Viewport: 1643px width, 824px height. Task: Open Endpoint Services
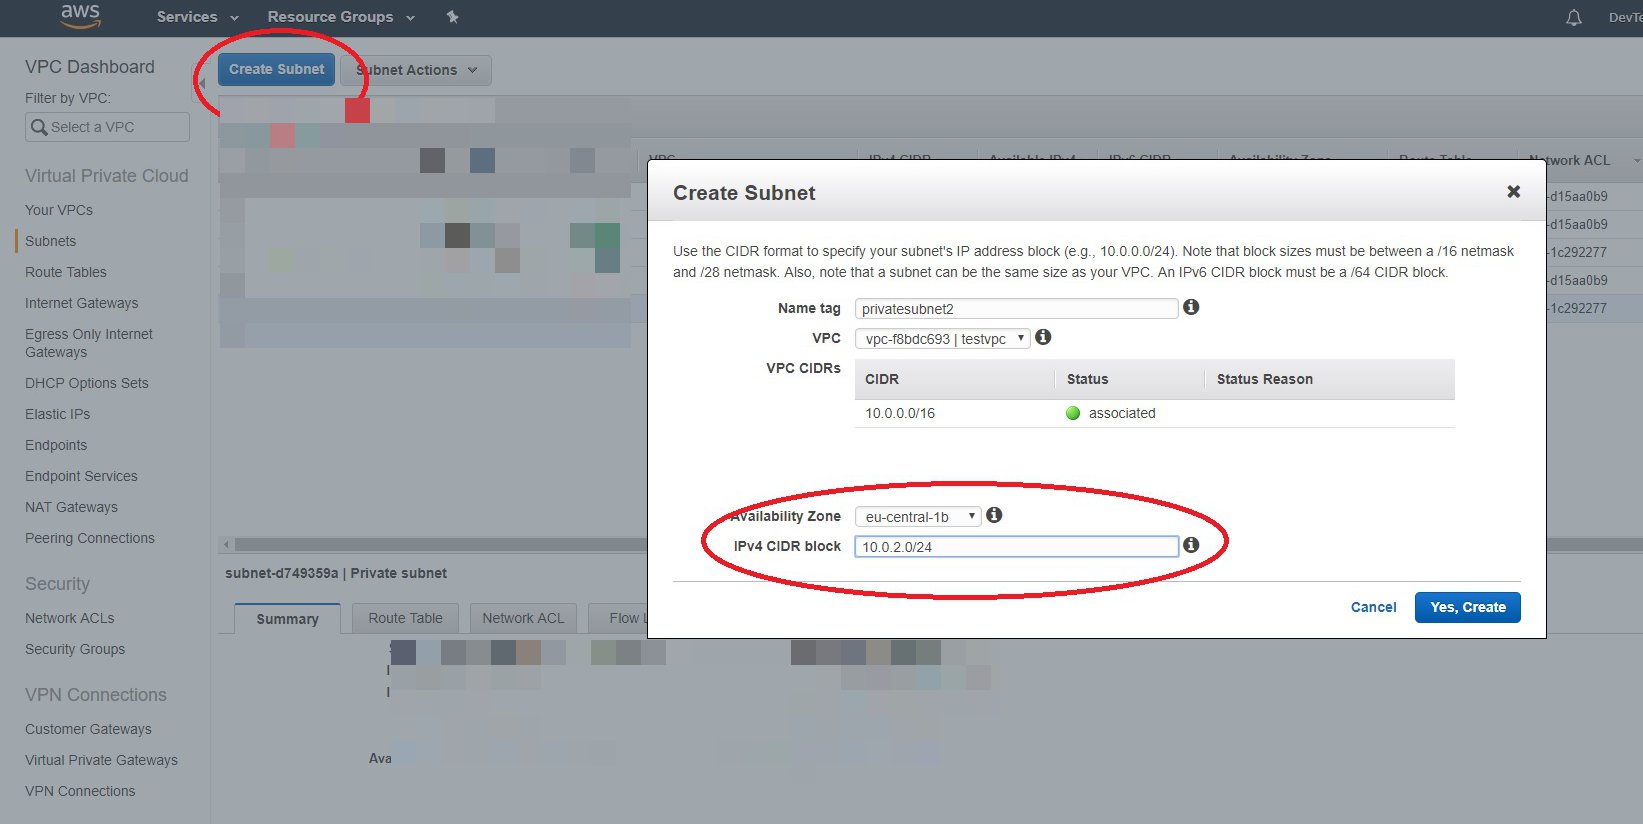(x=81, y=476)
